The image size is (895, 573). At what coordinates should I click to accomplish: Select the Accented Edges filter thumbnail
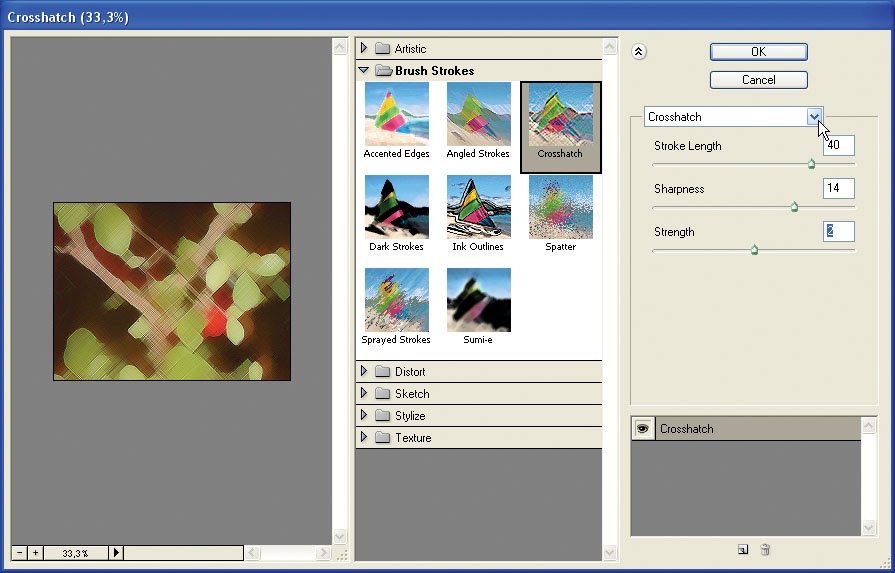click(397, 114)
